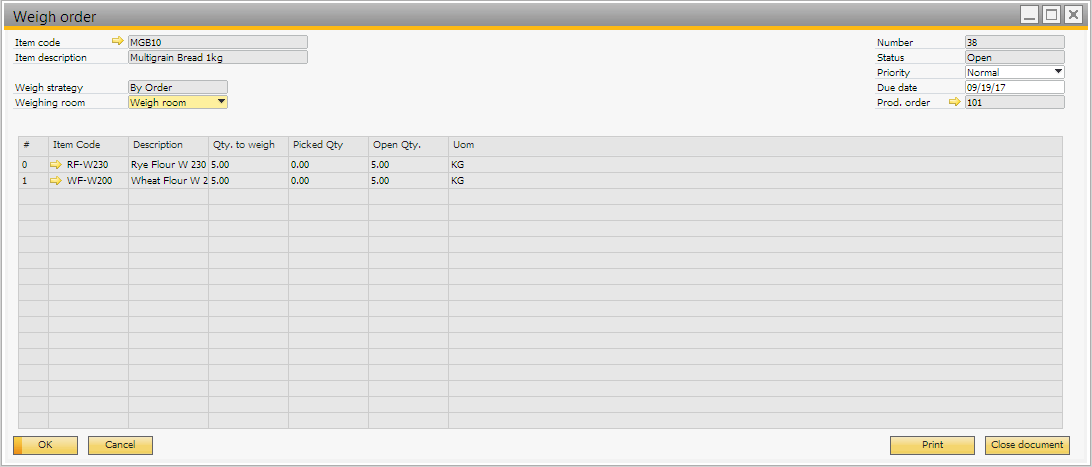The width and height of the screenshot is (1092, 467).
Task: Maximize the Weigh order window
Action: tap(1051, 15)
